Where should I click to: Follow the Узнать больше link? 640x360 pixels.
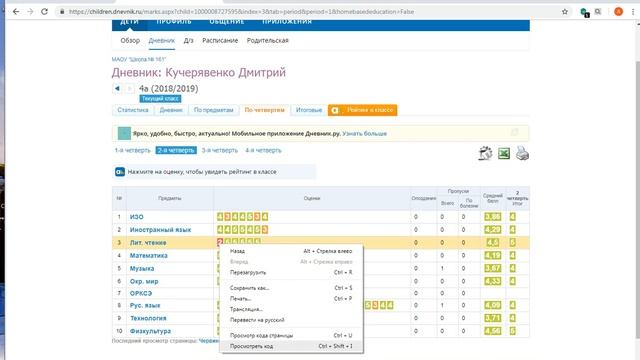click(x=364, y=133)
